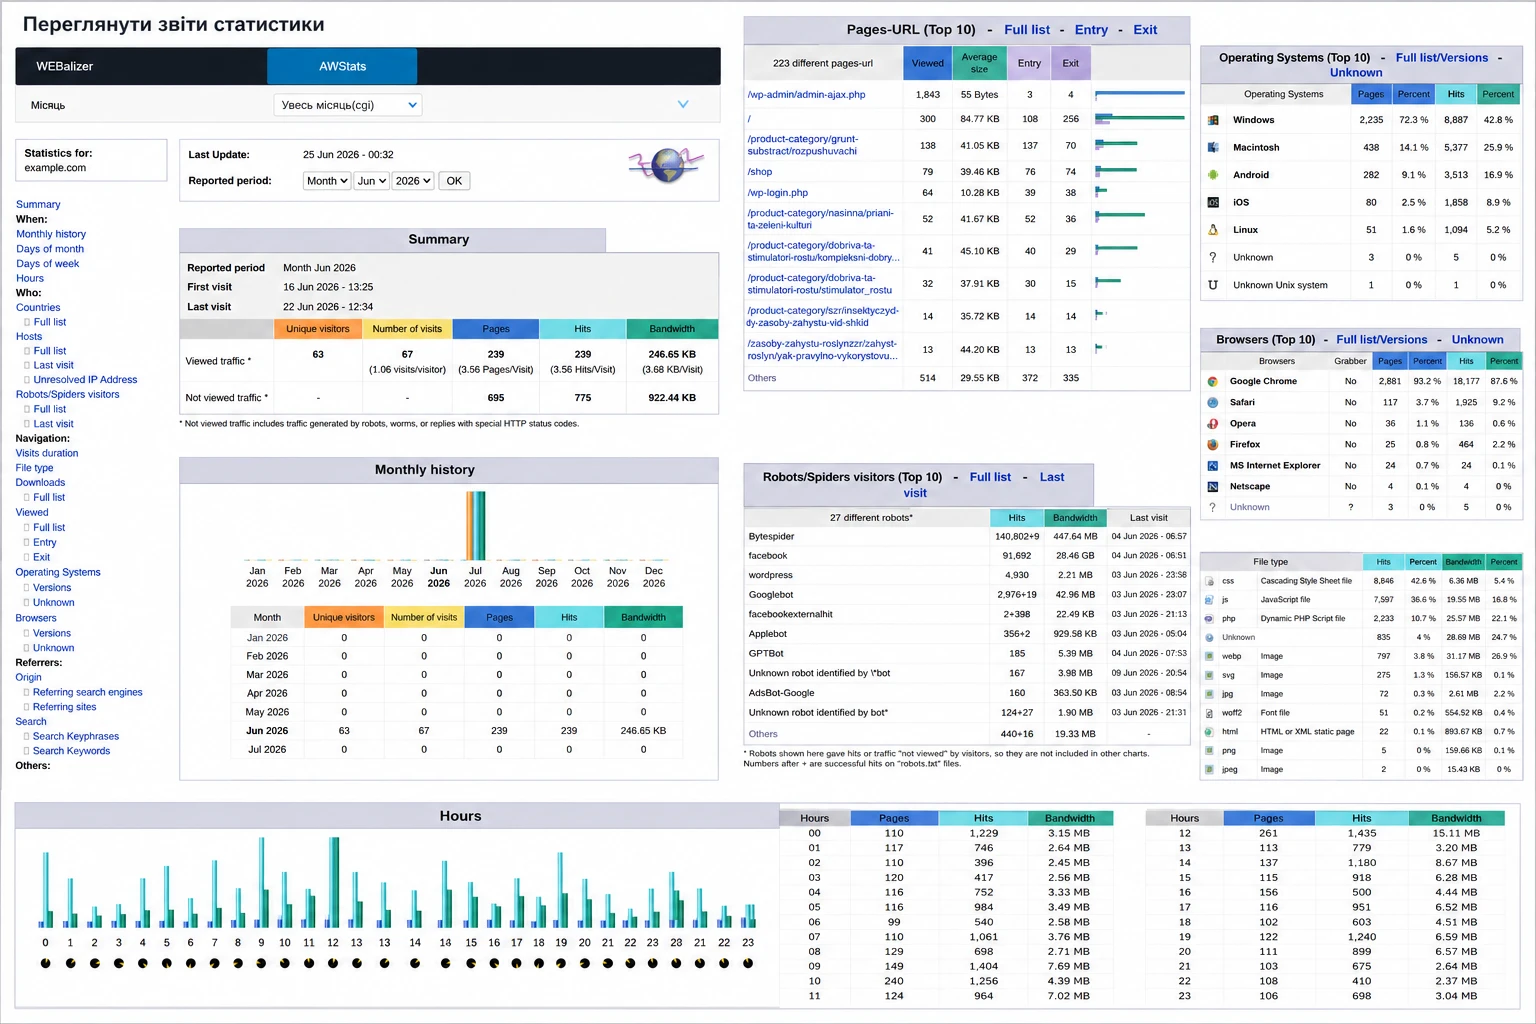Viewport: 1536px width, 1024px height.
Task: Click the webp file type icon
Action: (x=1210, y=656)
